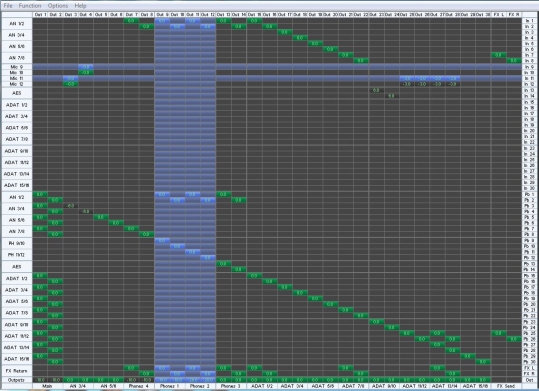Choose the Phones 4 output label at bottom

(x=139, y=386)
